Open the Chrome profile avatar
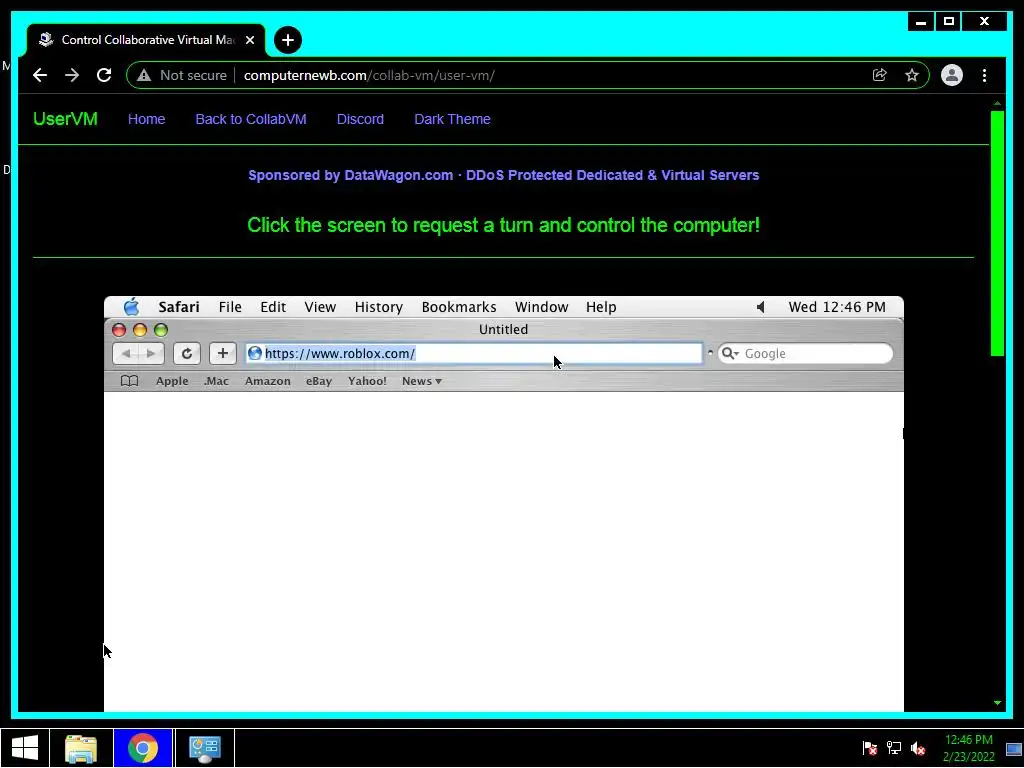1024x768 pixels. [x=952, y=75]
